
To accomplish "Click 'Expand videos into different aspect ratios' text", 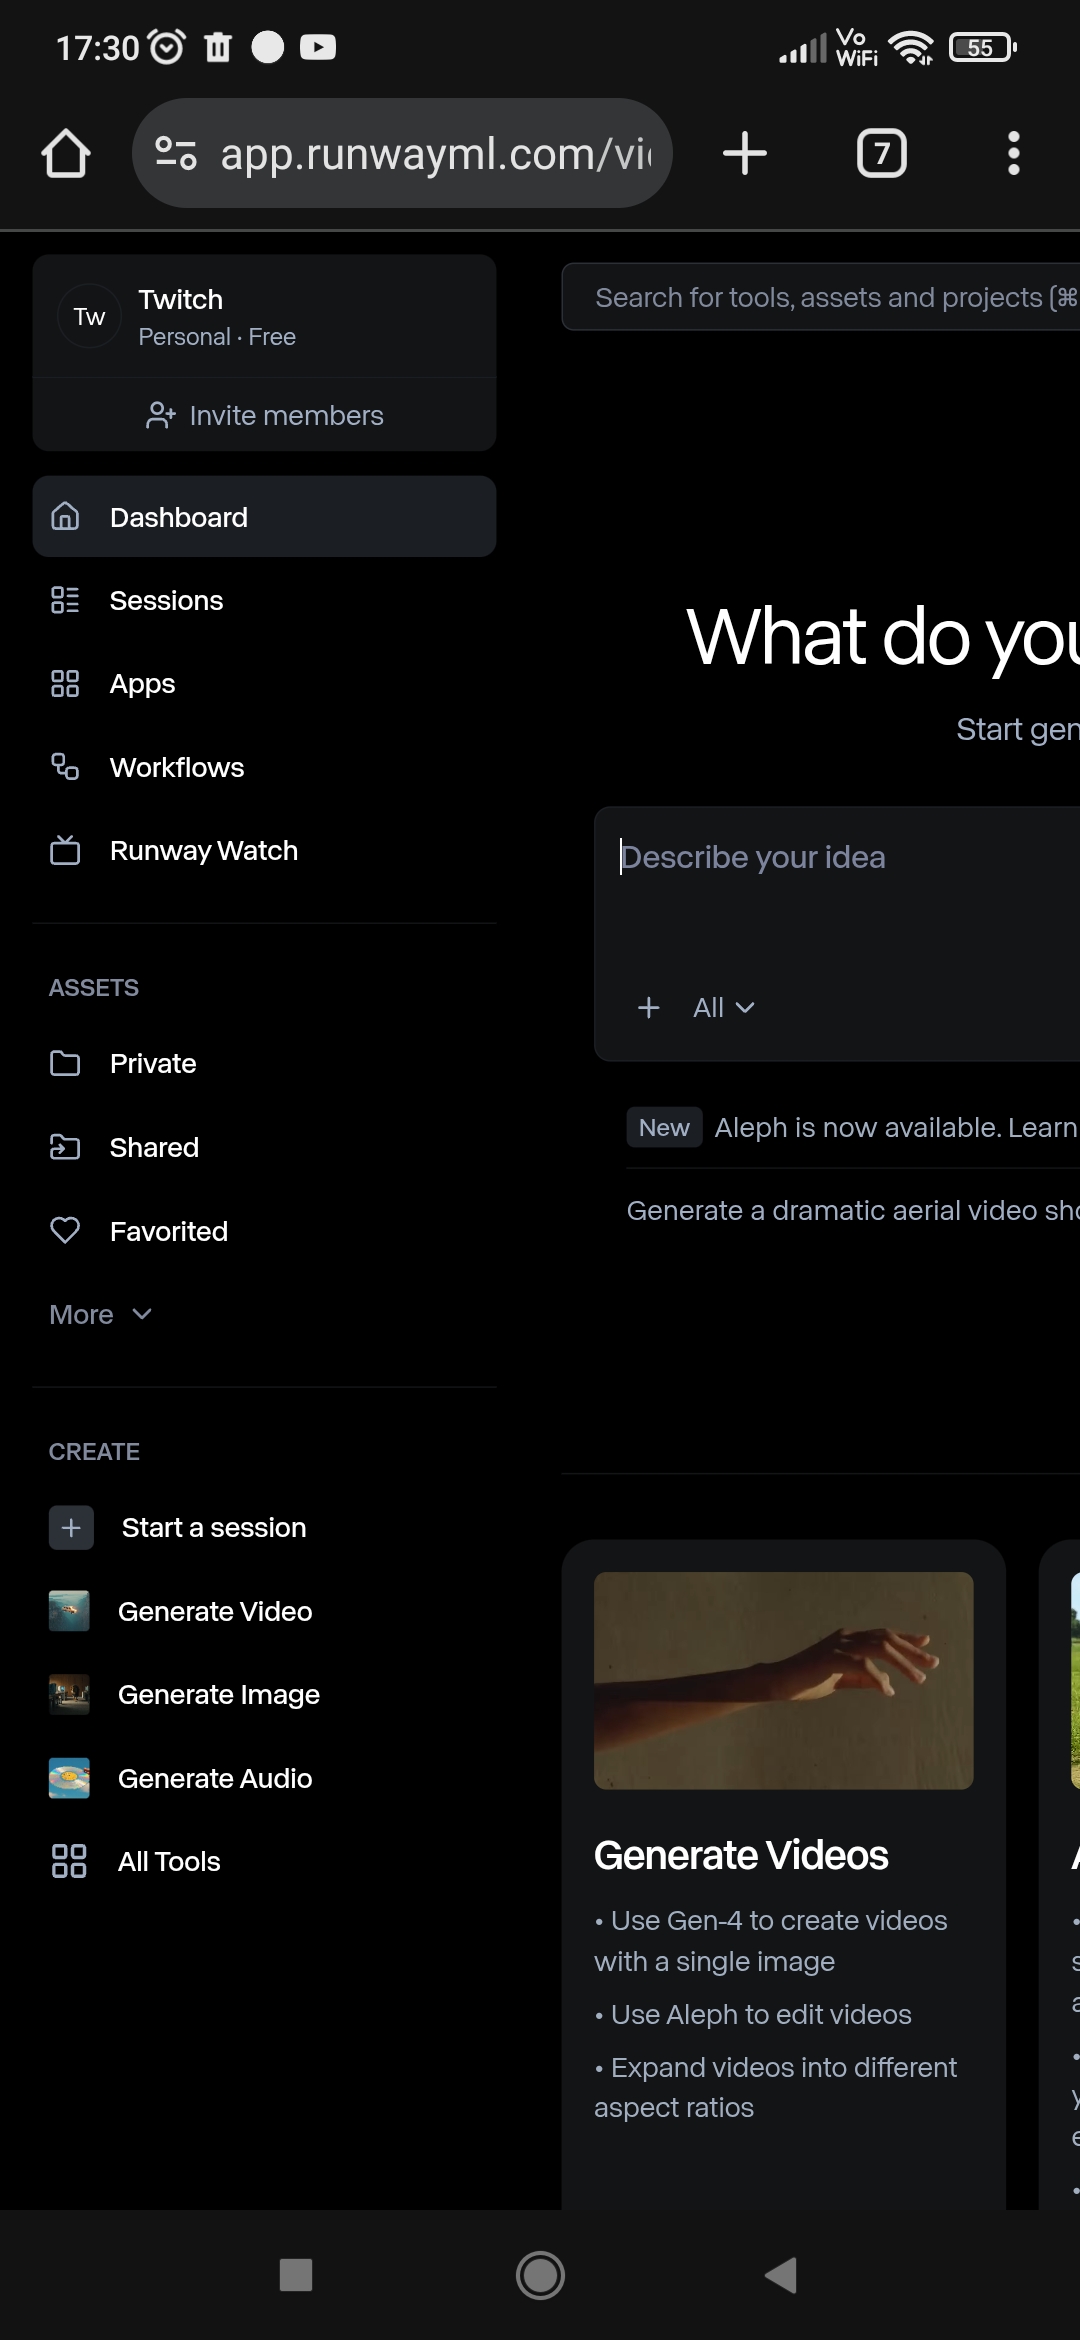I will click(x=776, y=2087).
